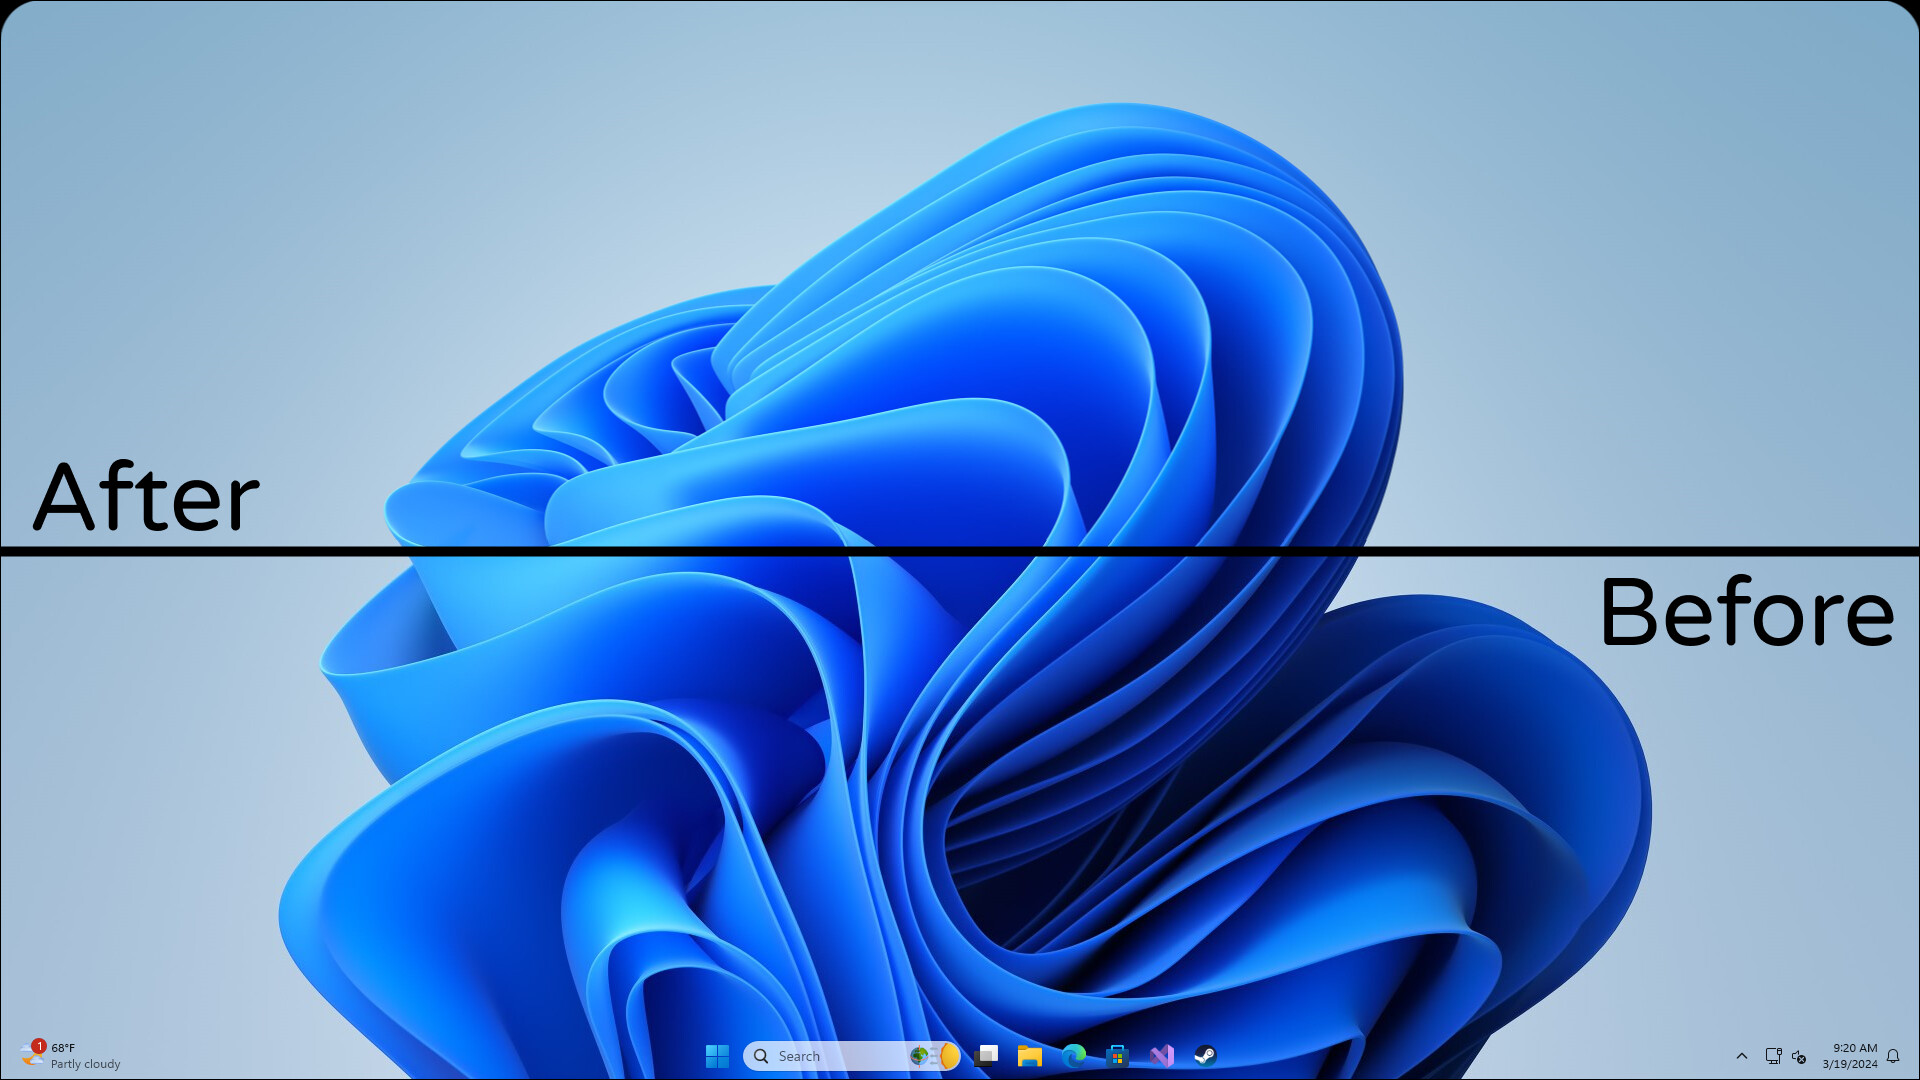Click the search magnifier icon
1920x1080 pixels.
tap(761, 1056)
